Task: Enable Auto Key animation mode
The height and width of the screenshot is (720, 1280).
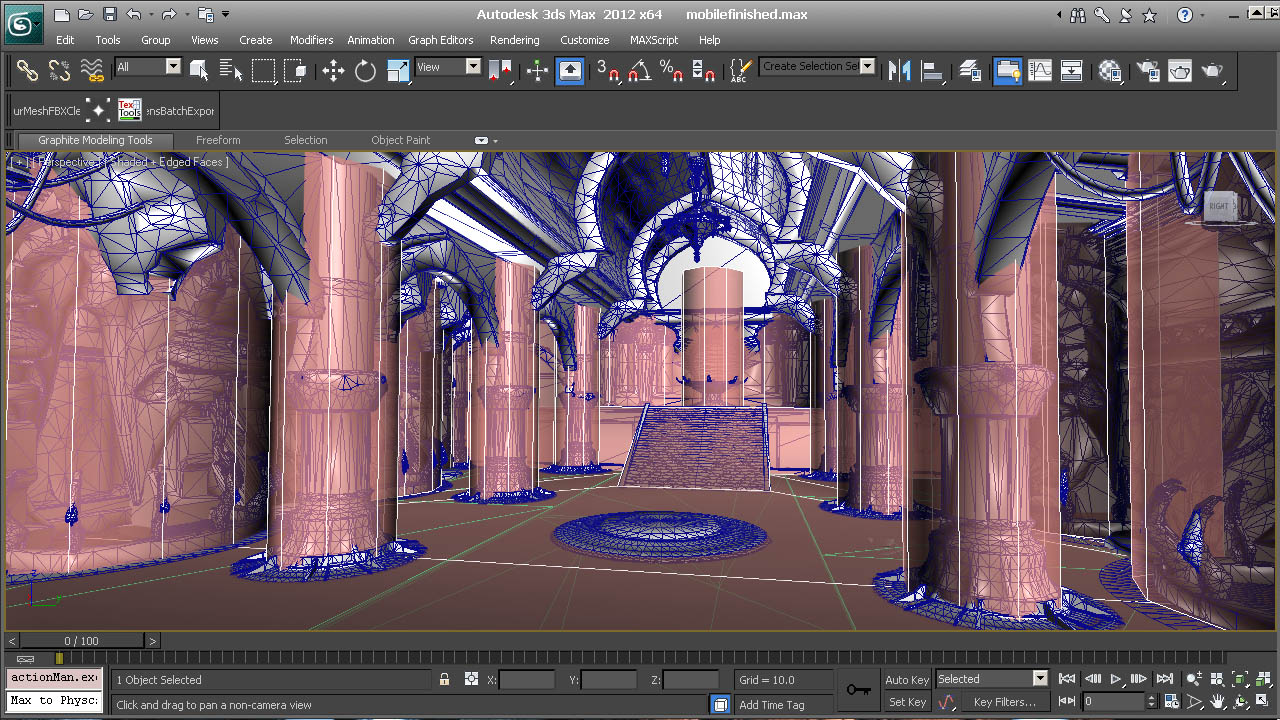Action: click(907, 680)
